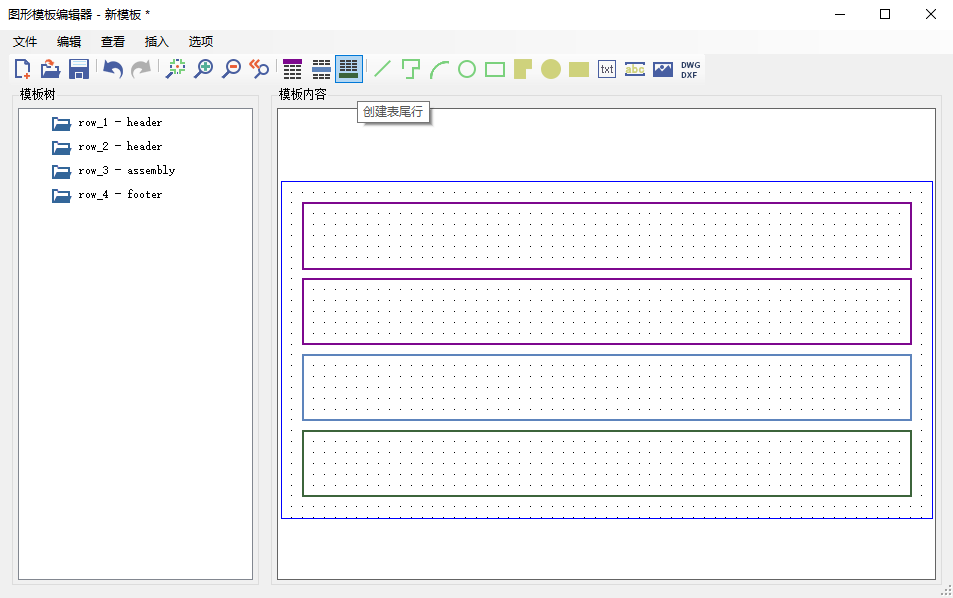Undo the last action
The width and height of the screenshot is (953, 598).
(113, 69)
